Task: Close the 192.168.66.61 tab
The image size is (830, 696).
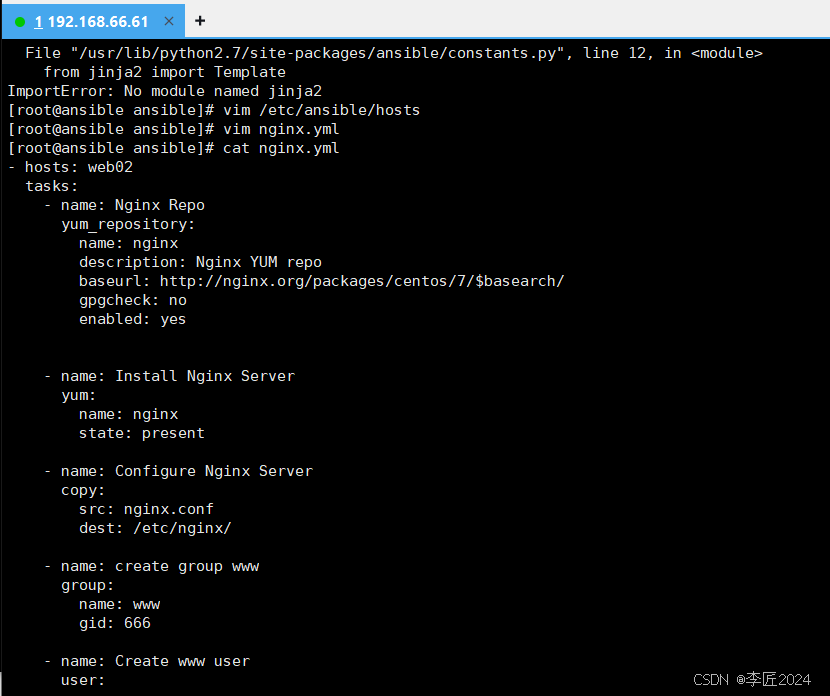Action: coord(169,21)
